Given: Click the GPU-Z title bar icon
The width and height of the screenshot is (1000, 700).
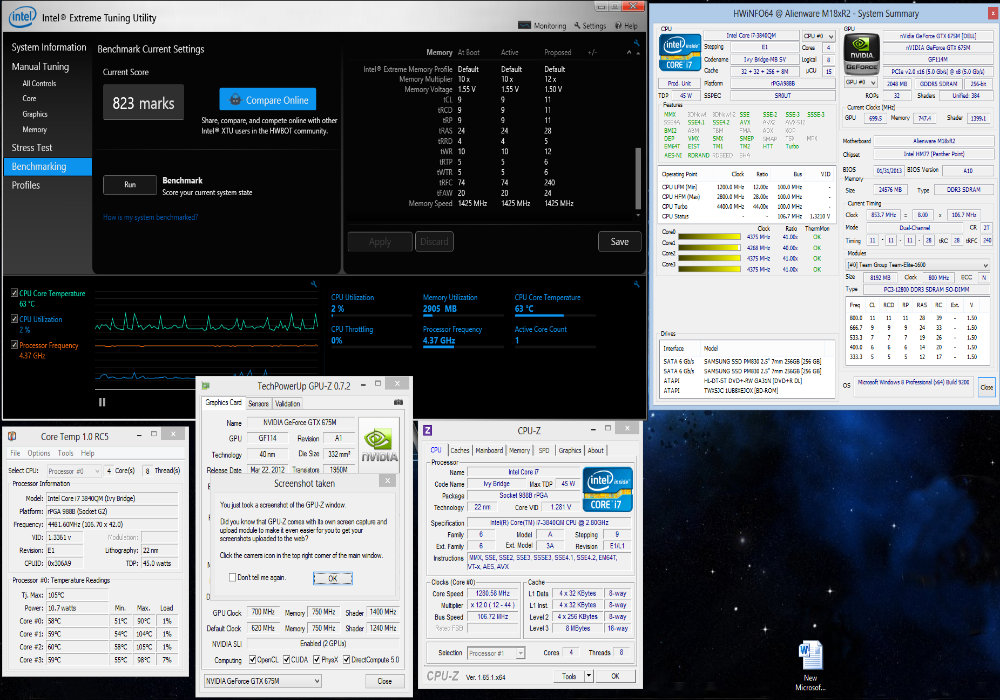Looking at the screenshot, I should tap(205, 386).
